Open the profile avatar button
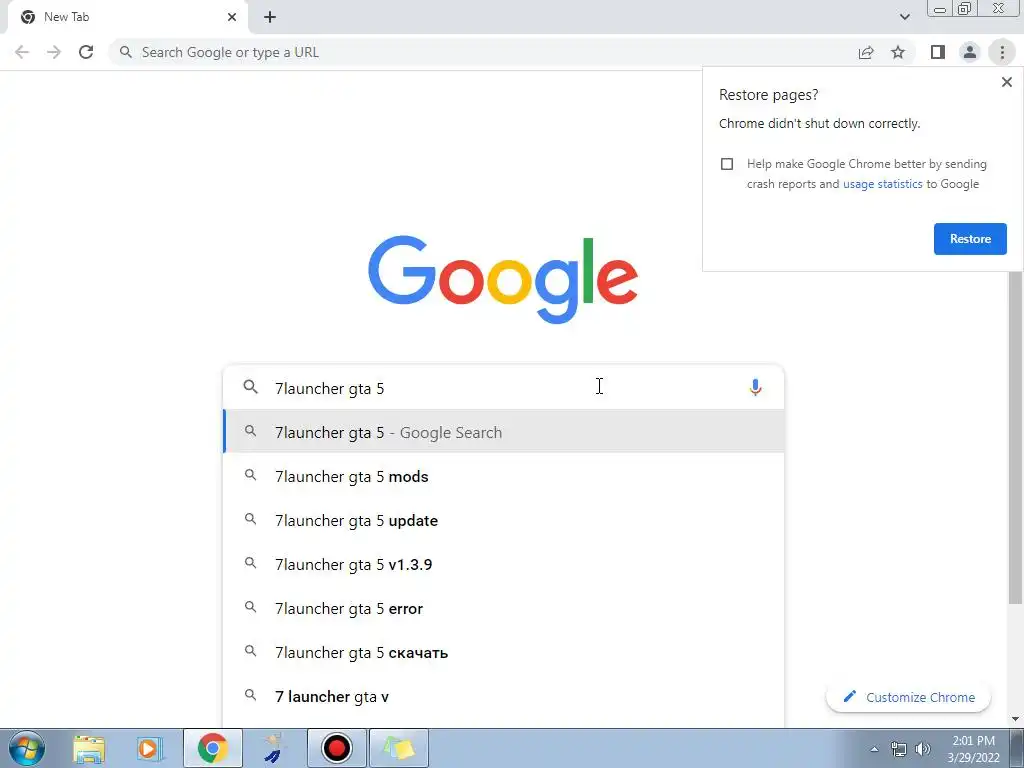 tap(970, 52)
